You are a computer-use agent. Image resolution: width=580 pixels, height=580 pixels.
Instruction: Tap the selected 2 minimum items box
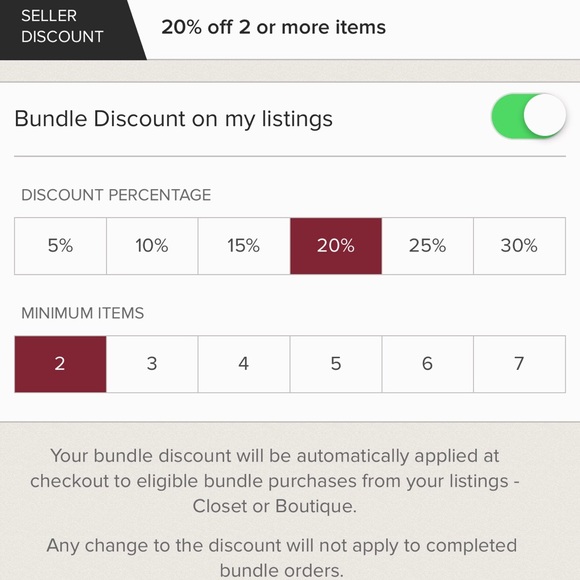tap(60, 364)
